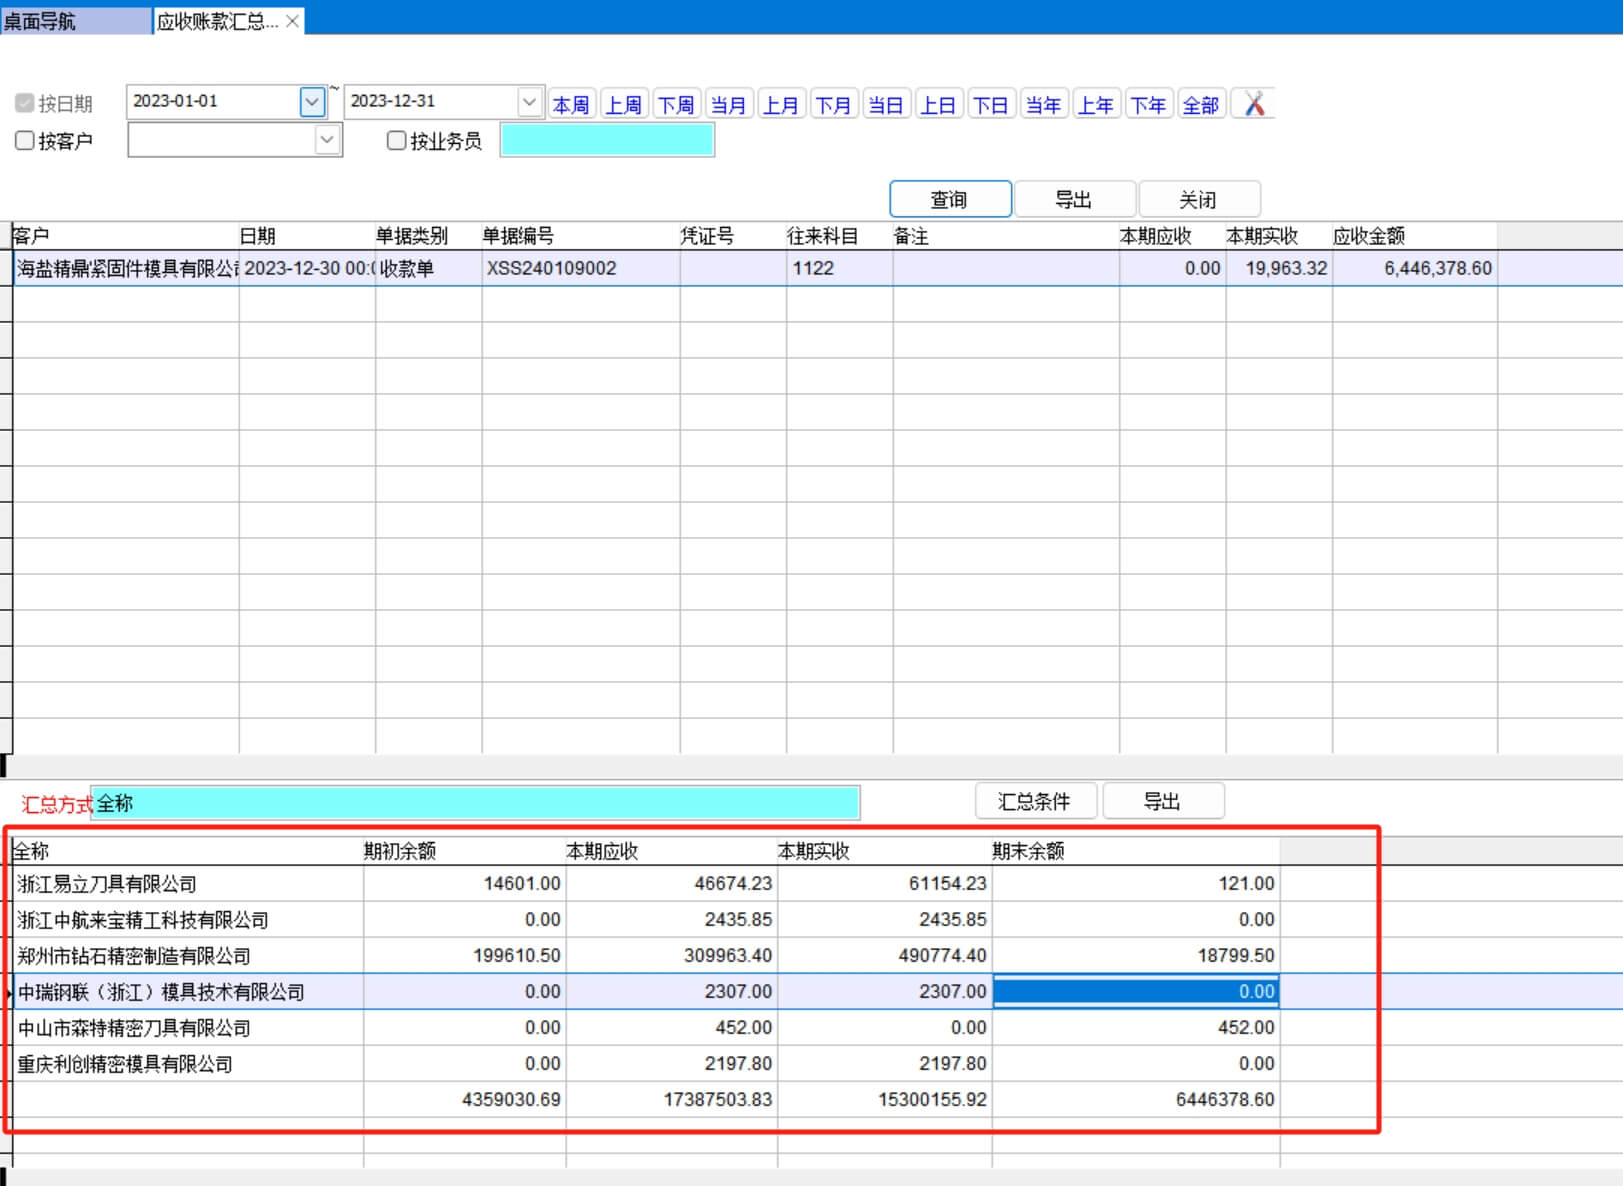Click the 关闭 button
The width and height of the screenshot is (1623, 1186).
tap(1198, 199)
